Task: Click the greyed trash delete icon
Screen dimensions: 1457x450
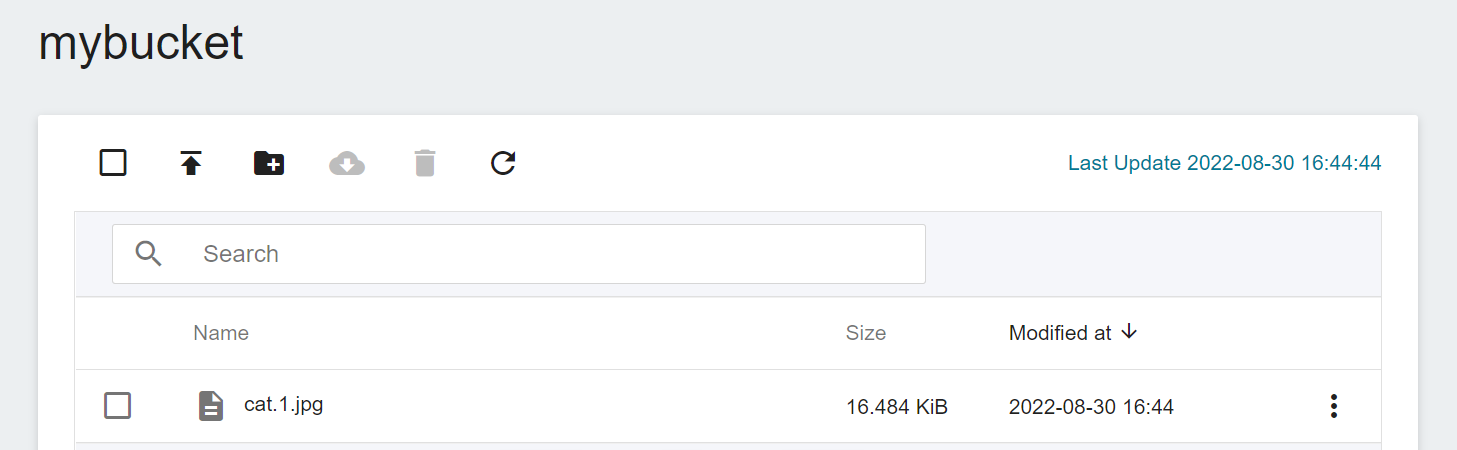Action: tap(425, 163)
